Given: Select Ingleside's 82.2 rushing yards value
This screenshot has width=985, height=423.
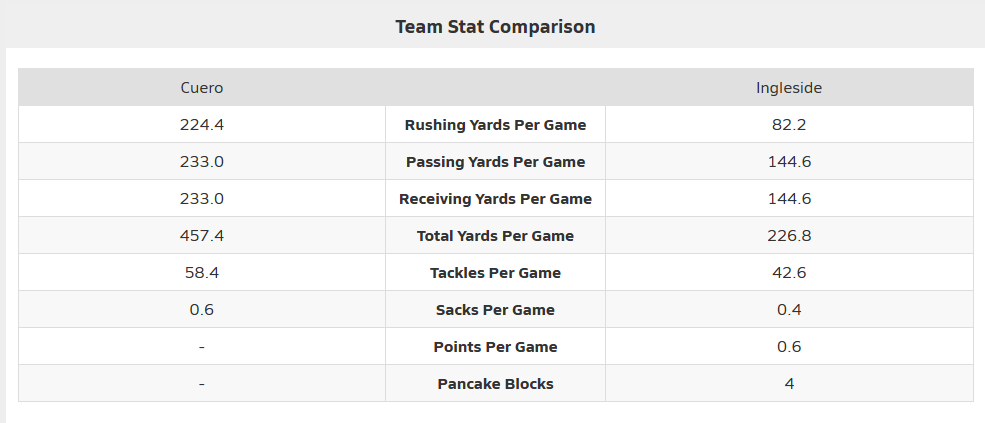Looking at the screenshot, I should (789, 125).
